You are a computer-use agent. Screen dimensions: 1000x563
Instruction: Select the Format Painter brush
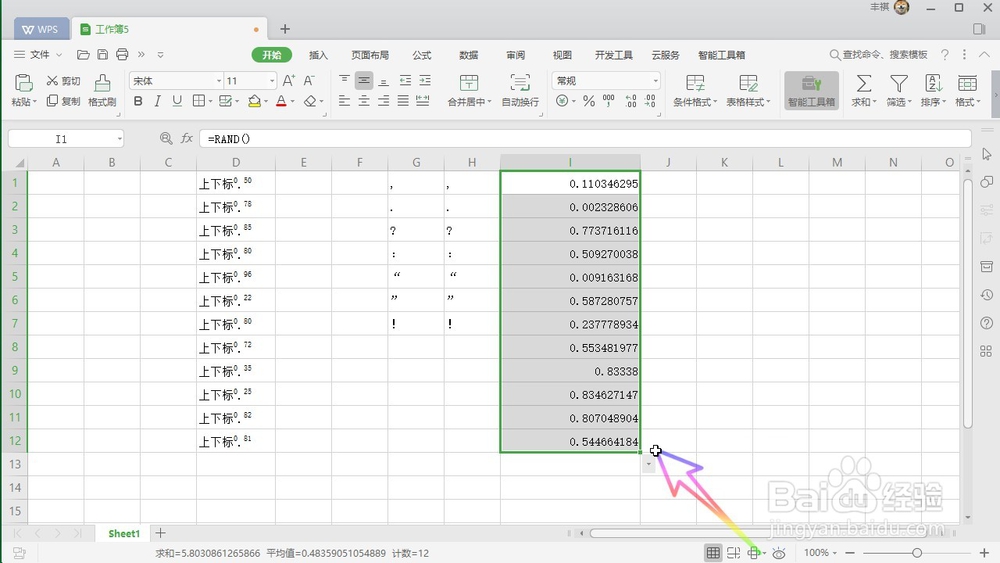point(102,90)
